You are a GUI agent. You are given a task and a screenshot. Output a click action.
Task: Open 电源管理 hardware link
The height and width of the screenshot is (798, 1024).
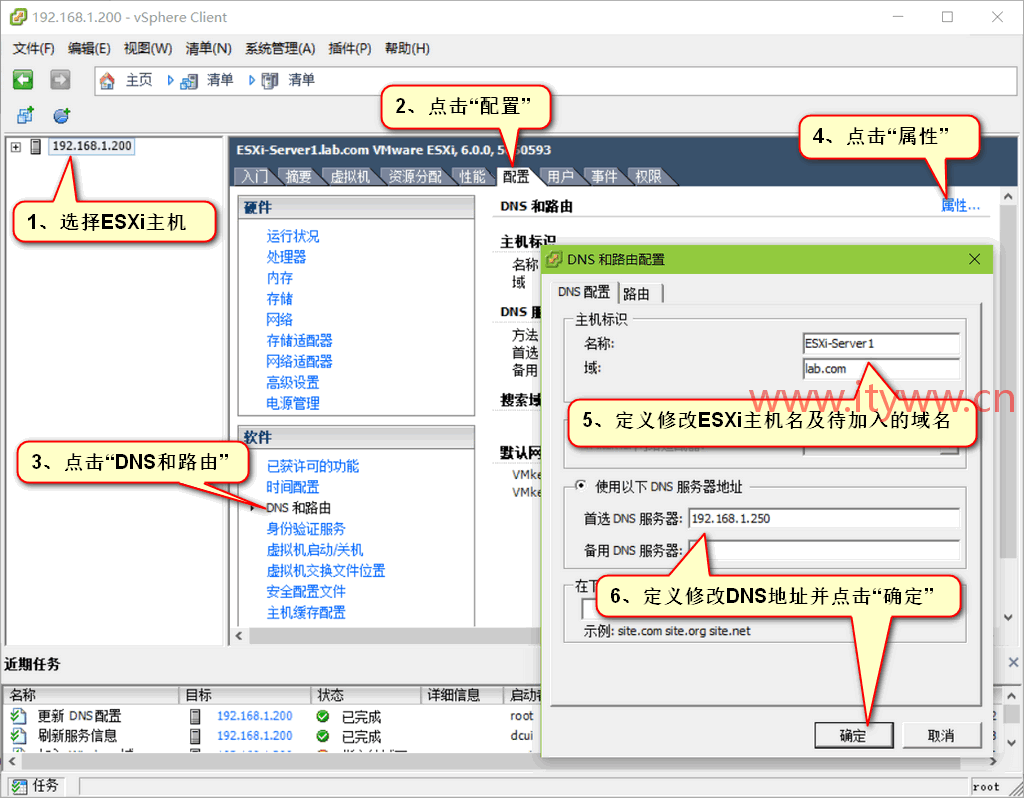click(293, 404)
